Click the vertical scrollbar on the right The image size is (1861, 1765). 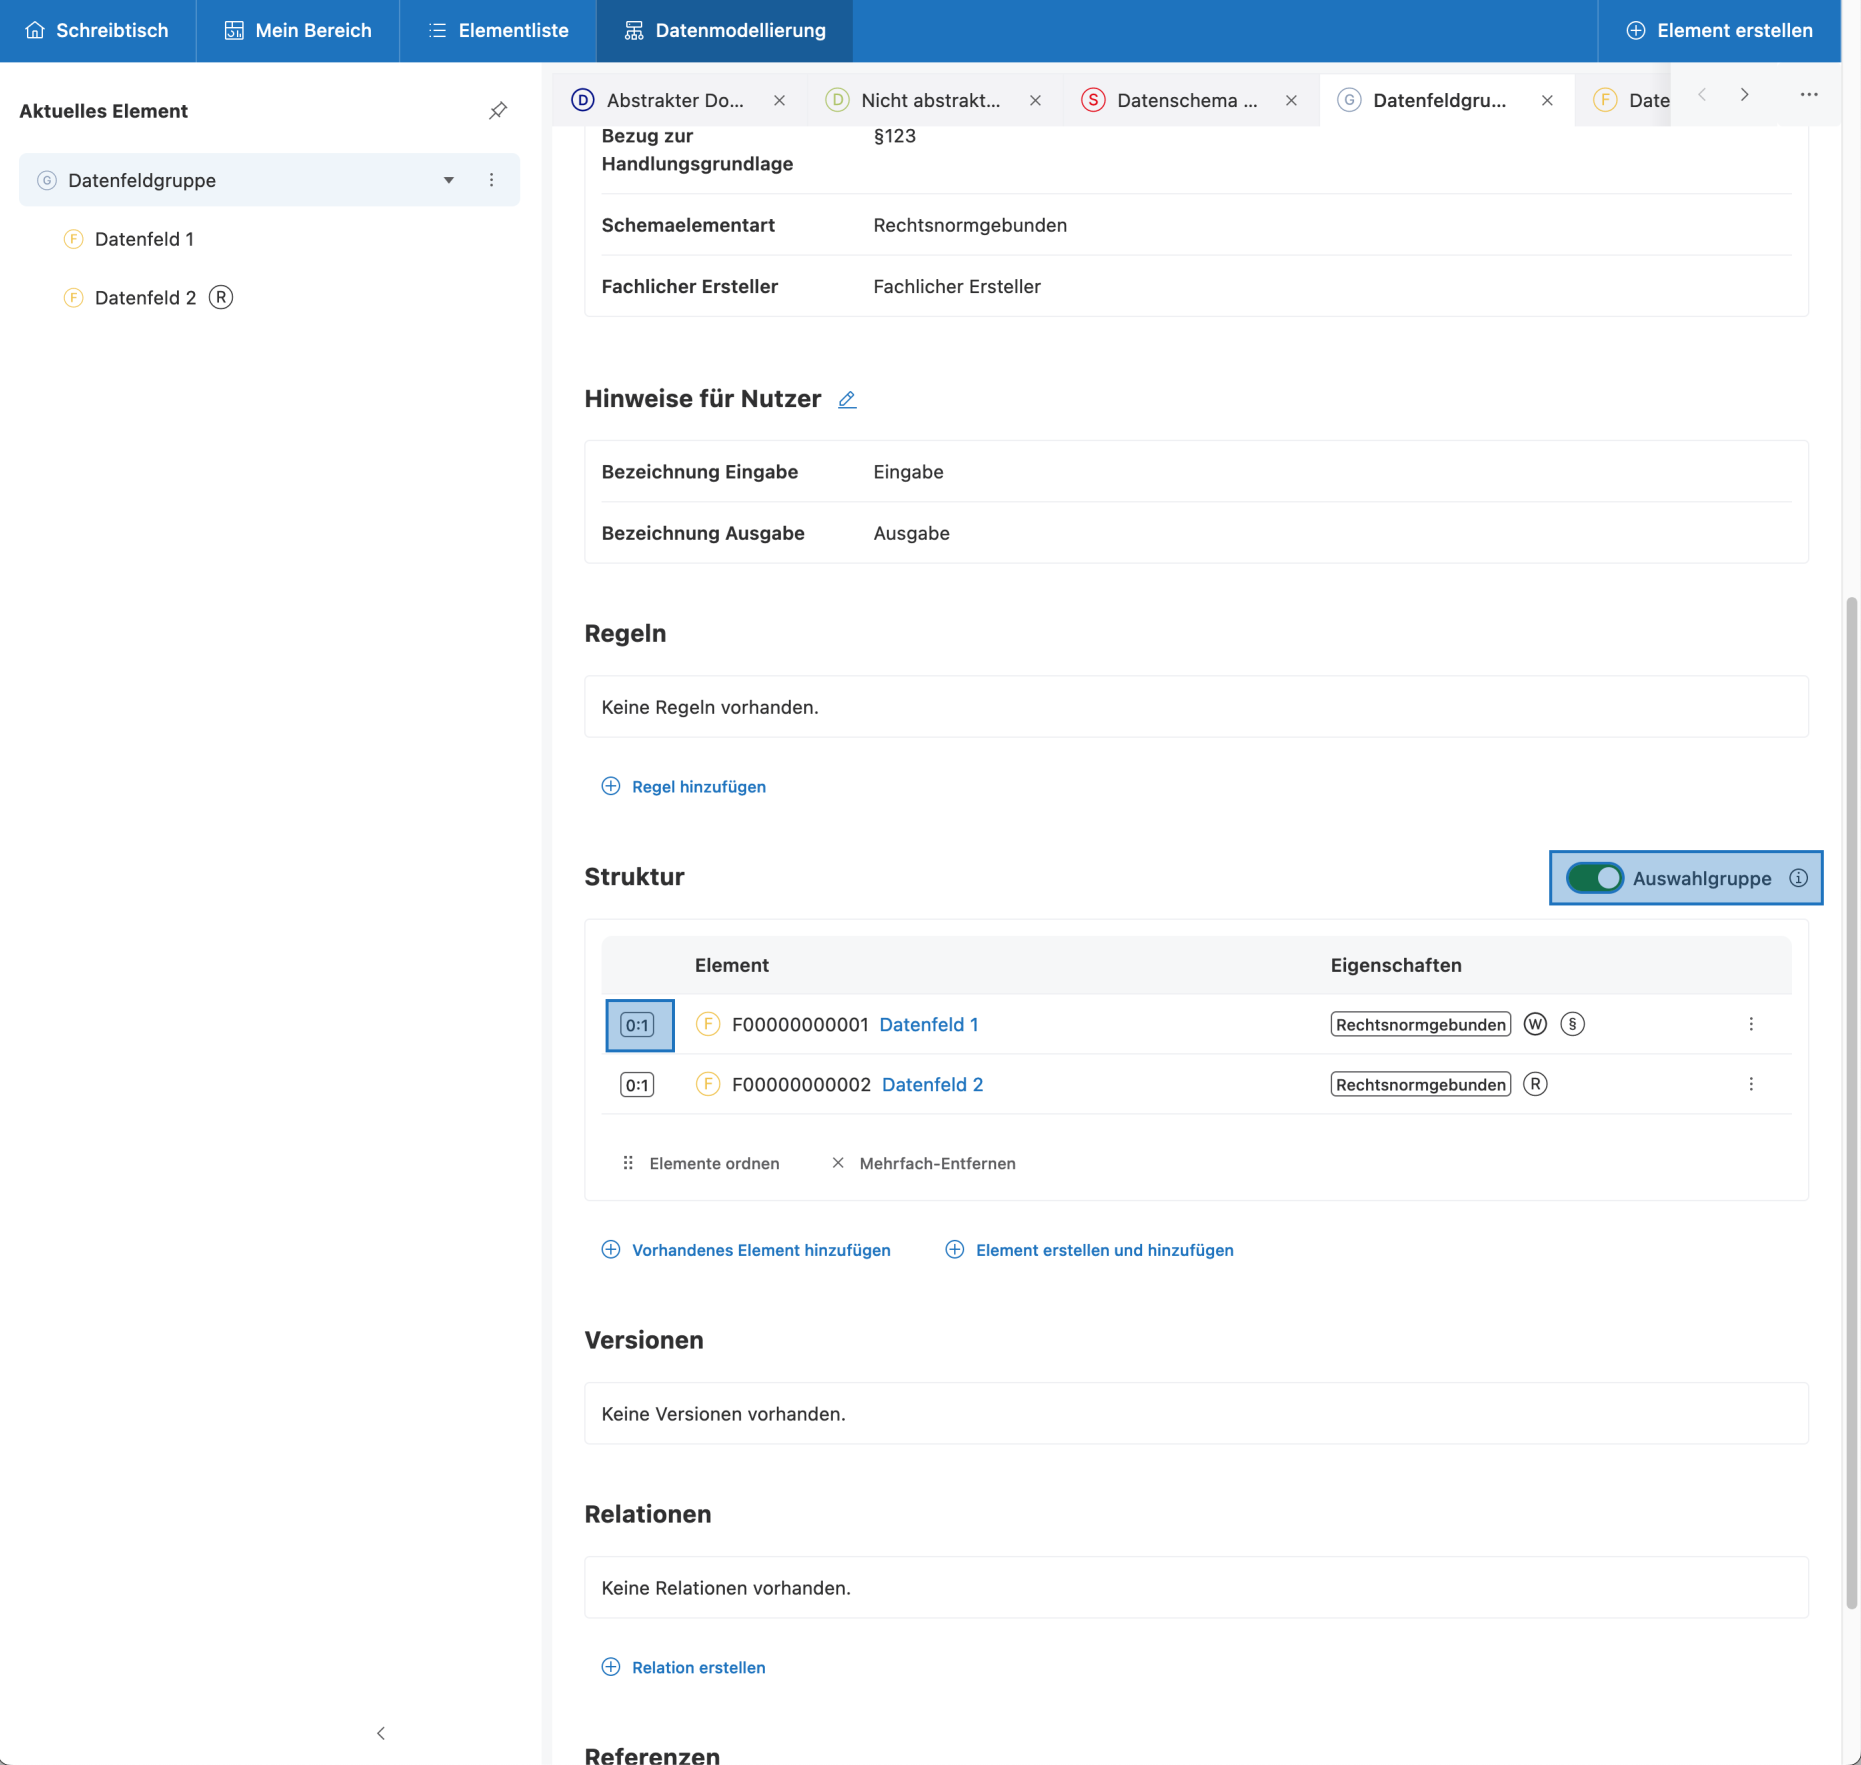[1851, 1100]
